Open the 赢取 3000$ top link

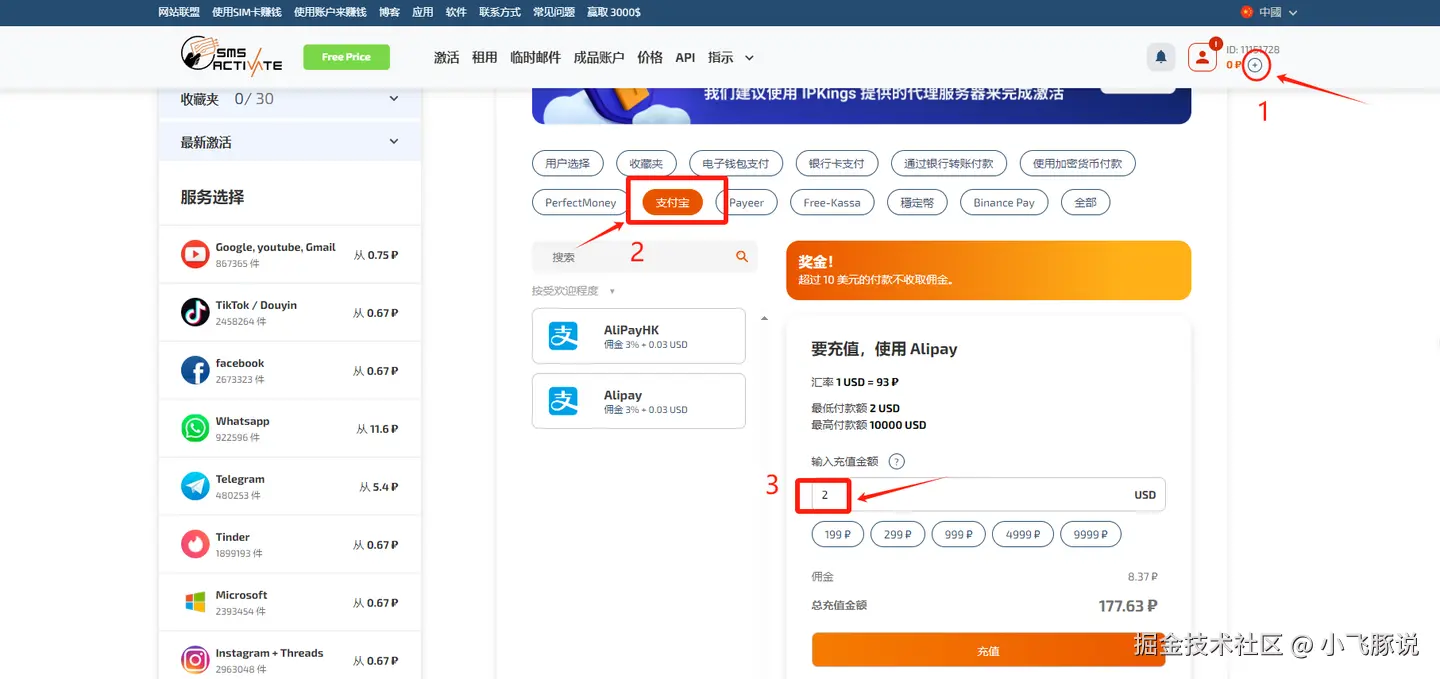(x=614, y=12)
